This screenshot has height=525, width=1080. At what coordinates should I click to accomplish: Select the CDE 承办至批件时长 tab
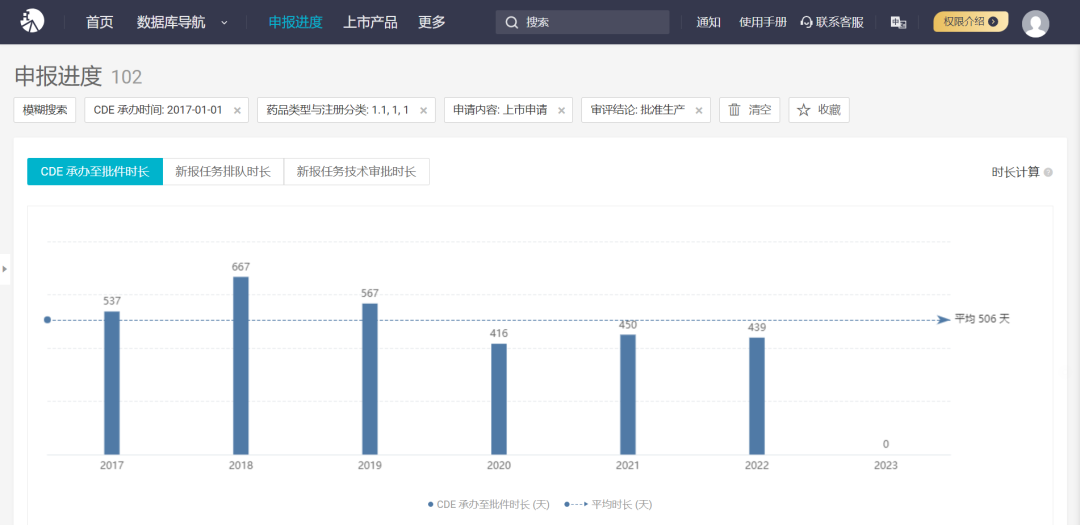tap(95, 172)
